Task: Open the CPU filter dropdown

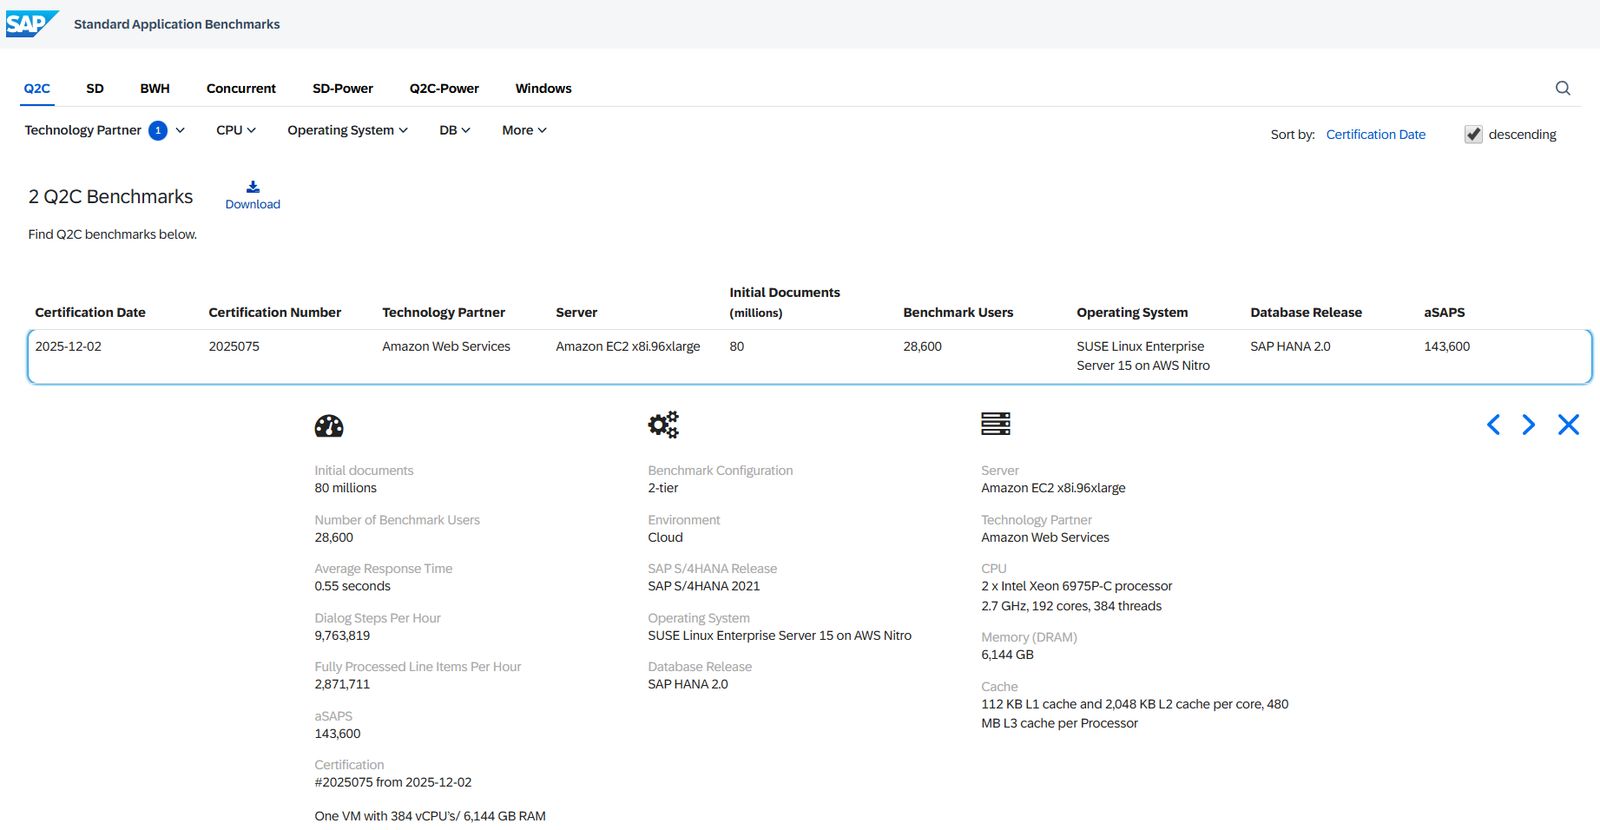Action: point(236,130)
